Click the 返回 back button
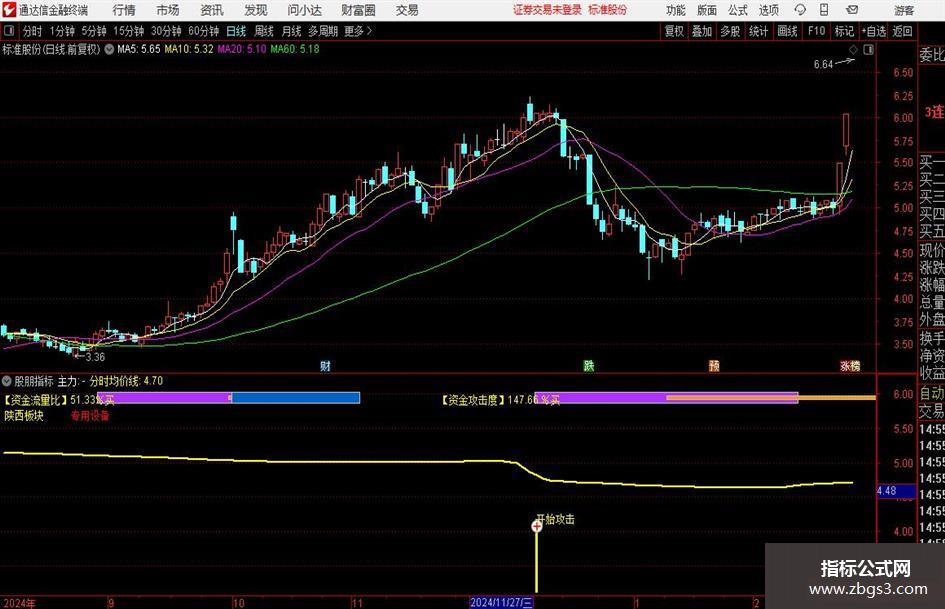Viewport: 945px width, 609px height. click(x=902, y=31)
